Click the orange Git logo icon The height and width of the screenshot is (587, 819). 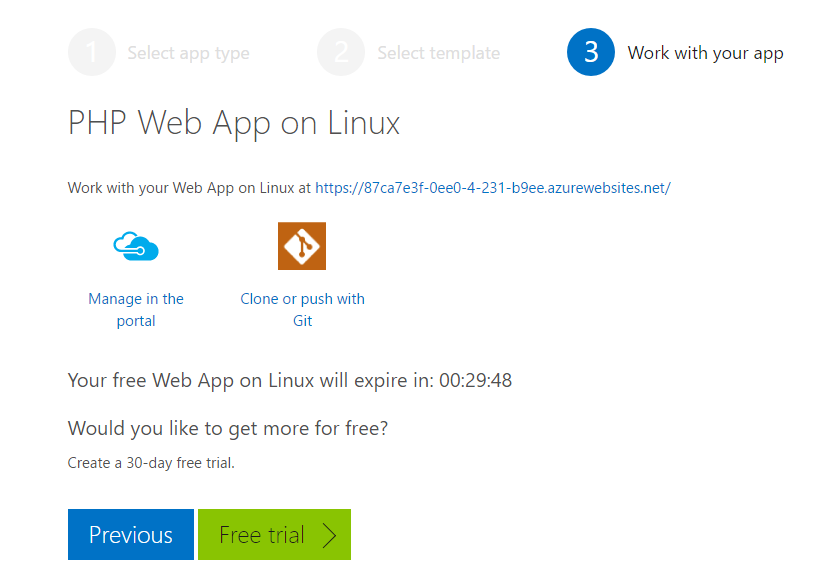tap(302, 246)
